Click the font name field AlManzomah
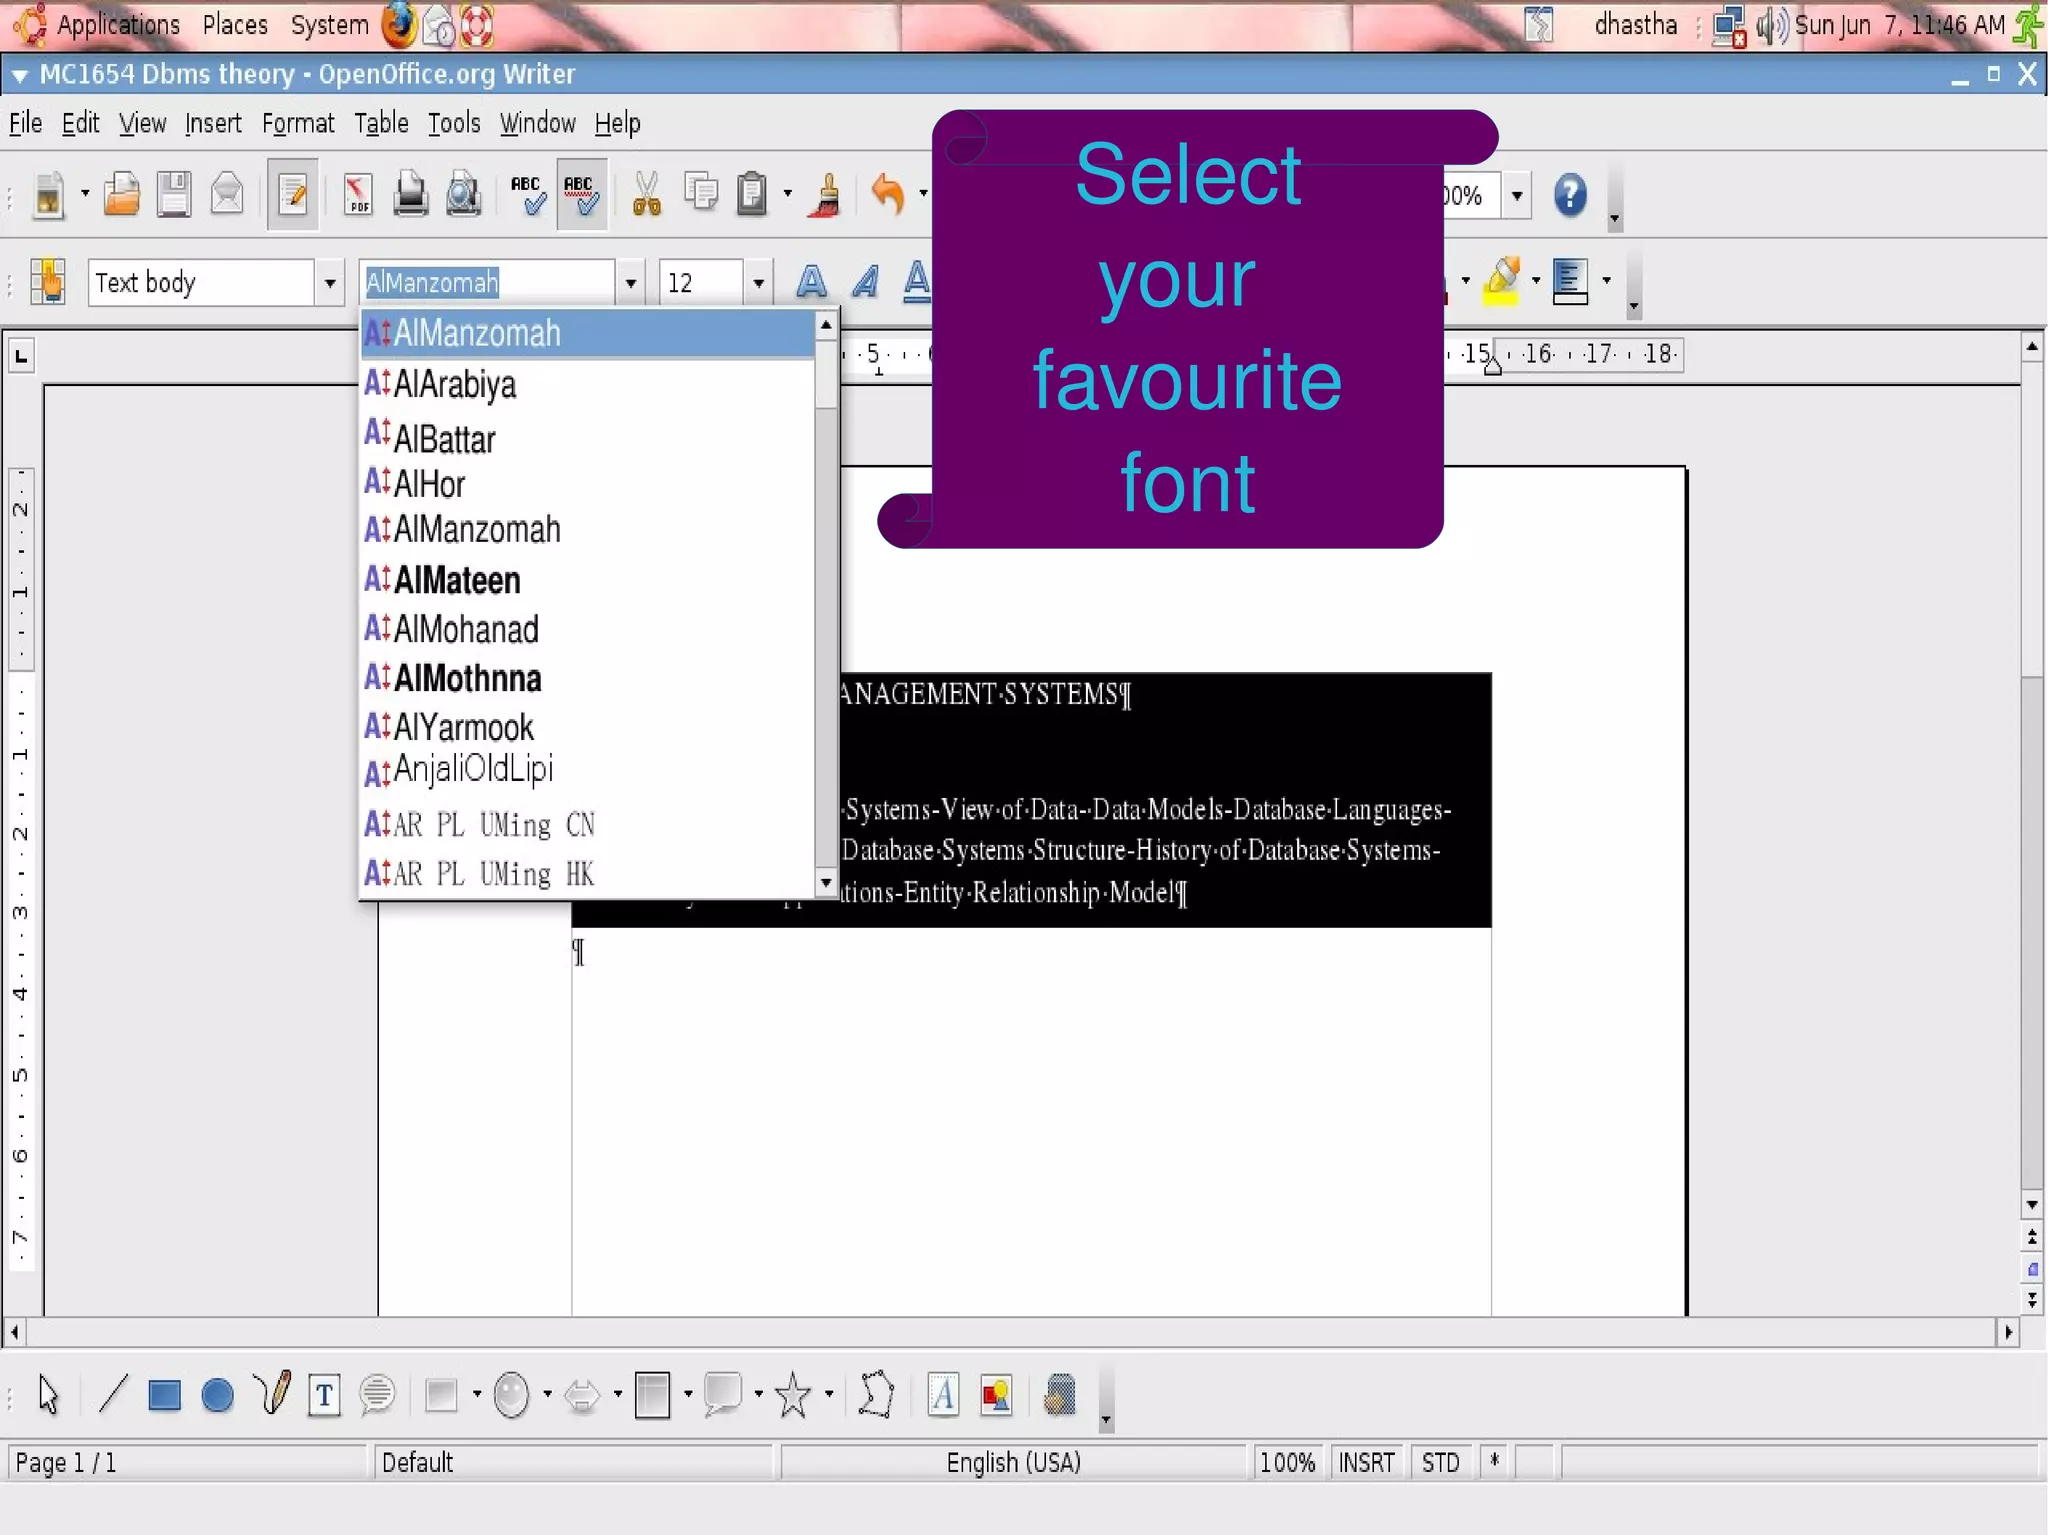2048x1535 pixels. pyautogui.click(x=487, y=283)
